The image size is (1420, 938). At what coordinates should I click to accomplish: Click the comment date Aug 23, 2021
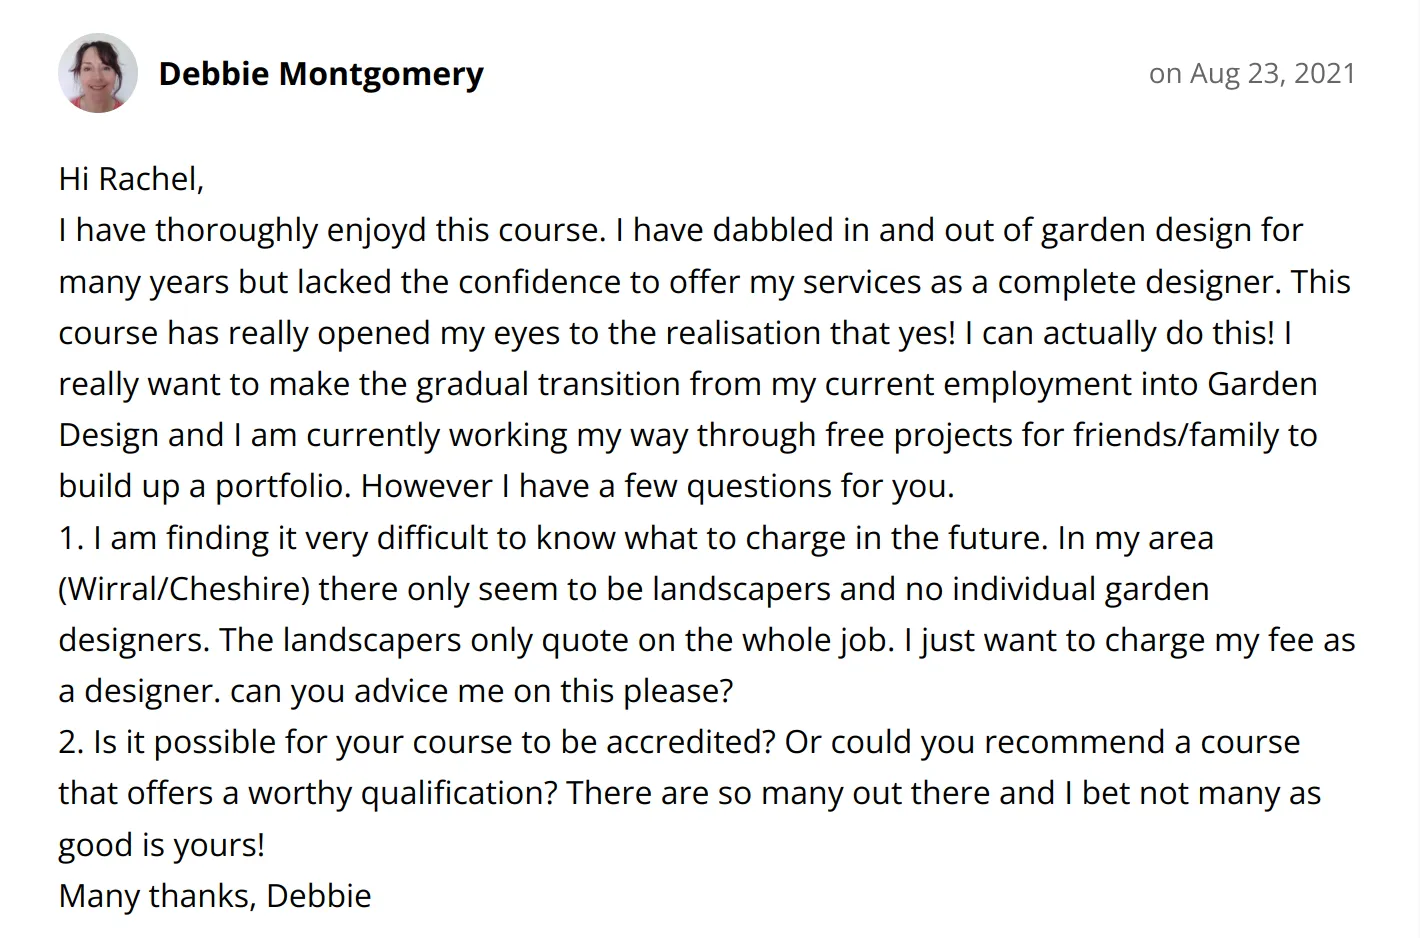(1272, 73)
